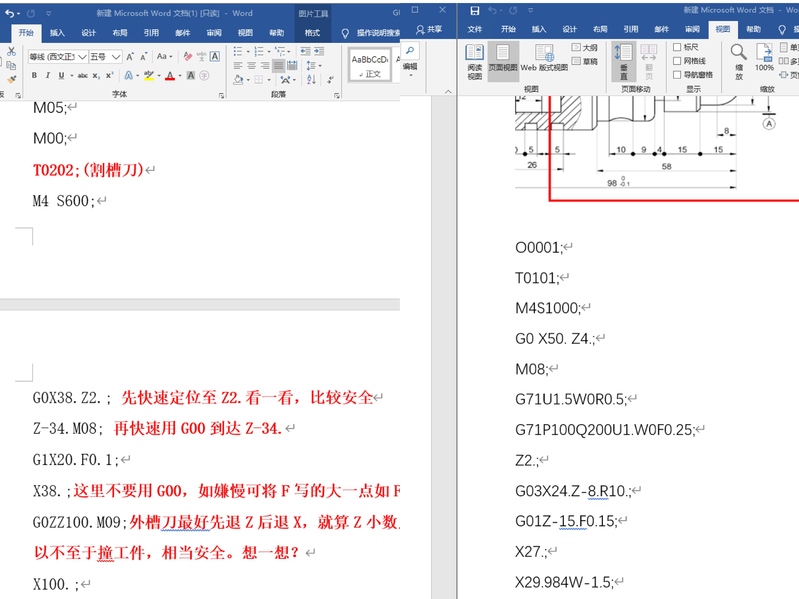
Task: Click the Bold button in left ribbon
Action: point(34,76)
